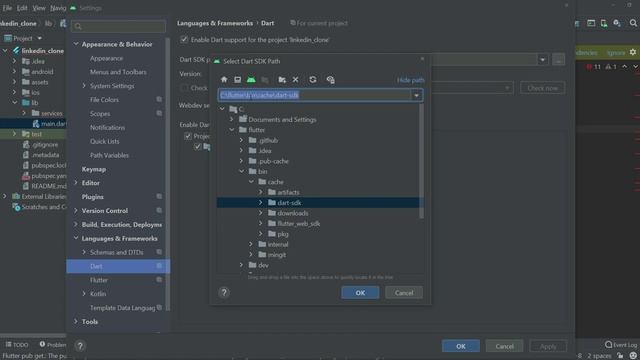Open help in Select Dart SDK Path dialog
Image resolution: width=640 pixels, height=360 pixels.
click(x=224, y=293)
